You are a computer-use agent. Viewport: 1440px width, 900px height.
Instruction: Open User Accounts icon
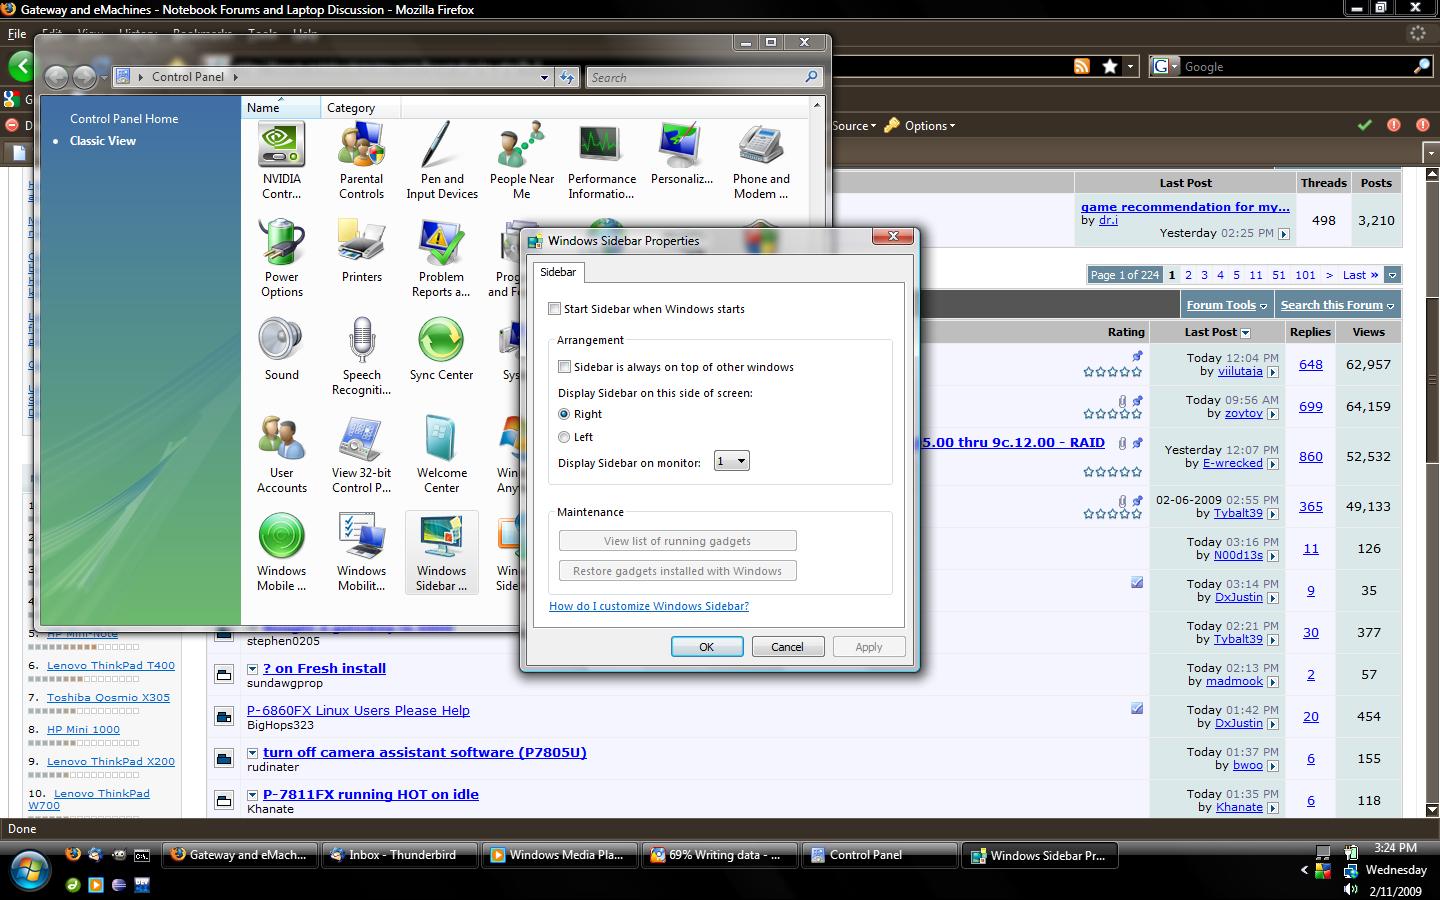click(281, 455)
